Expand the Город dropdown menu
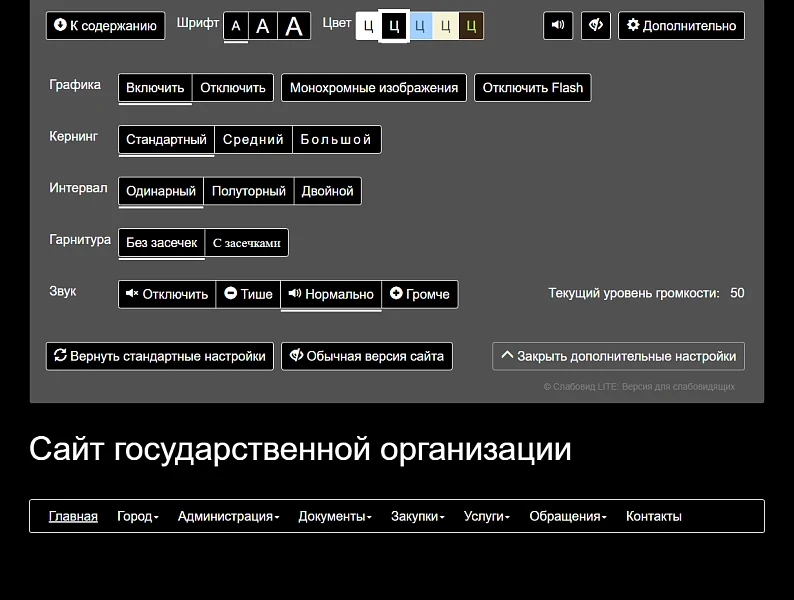Viewport: 794px width, 600px height. [x=138, y=516]
